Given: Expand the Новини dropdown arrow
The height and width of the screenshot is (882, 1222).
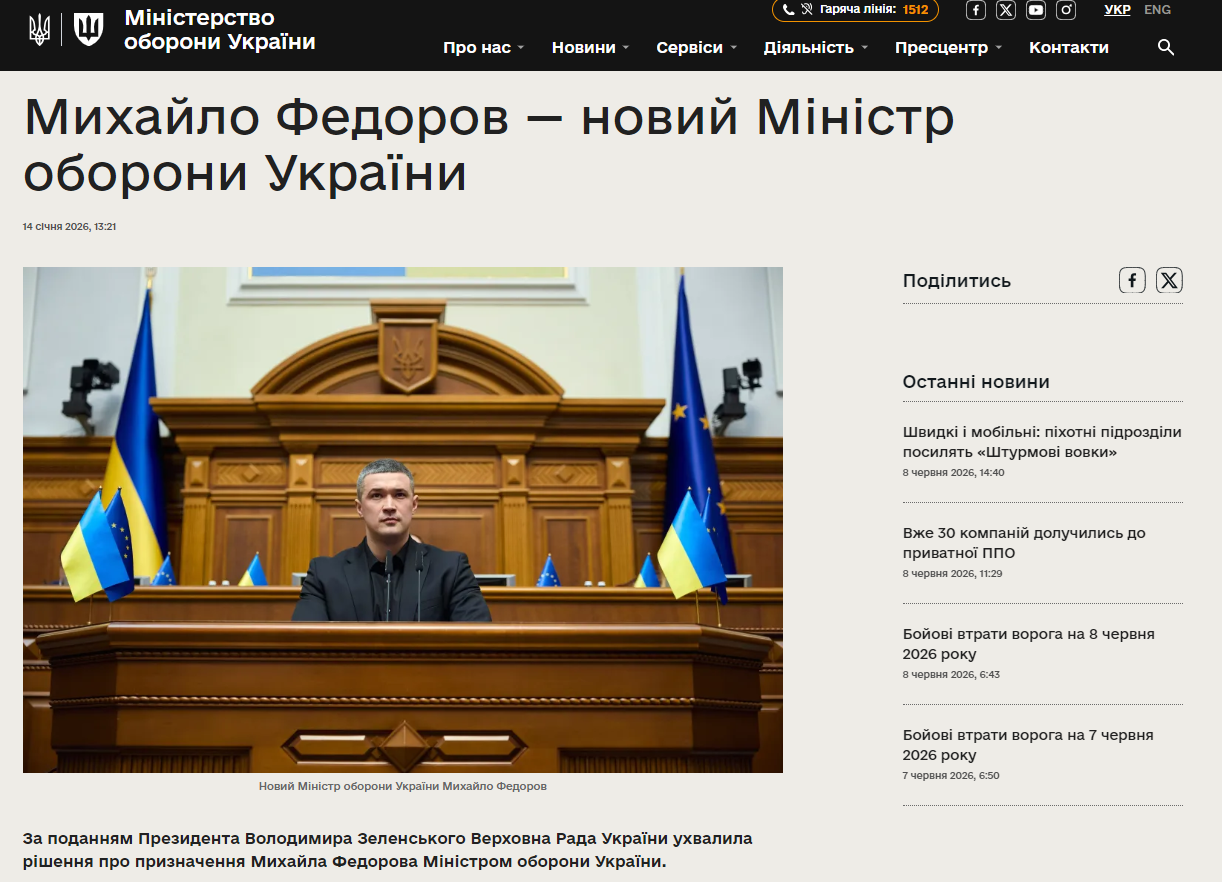Looking at the screenshot, I should (x=626, y=48).
